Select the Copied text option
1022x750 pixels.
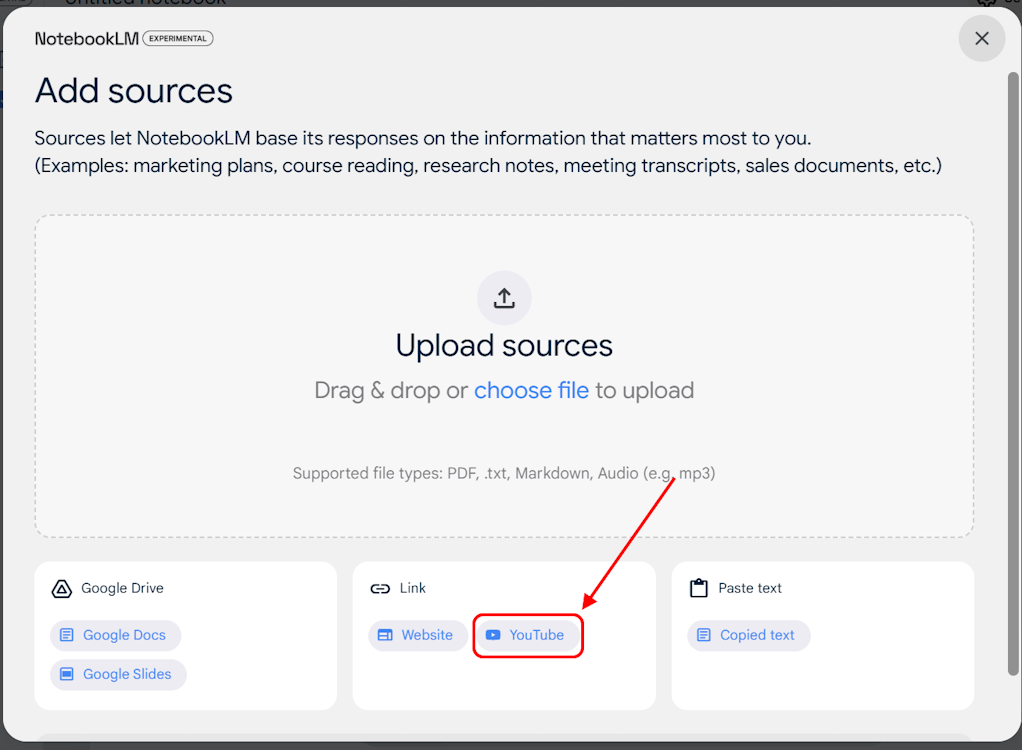748,635
